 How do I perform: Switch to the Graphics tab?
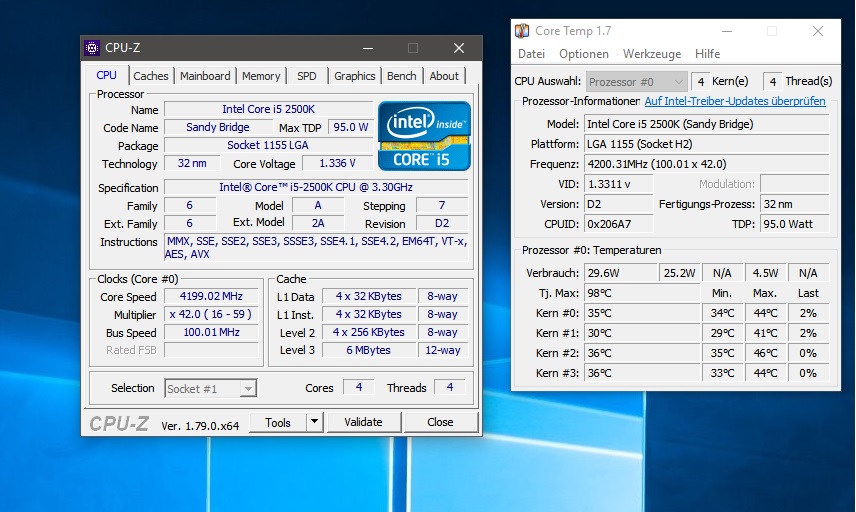355,76
